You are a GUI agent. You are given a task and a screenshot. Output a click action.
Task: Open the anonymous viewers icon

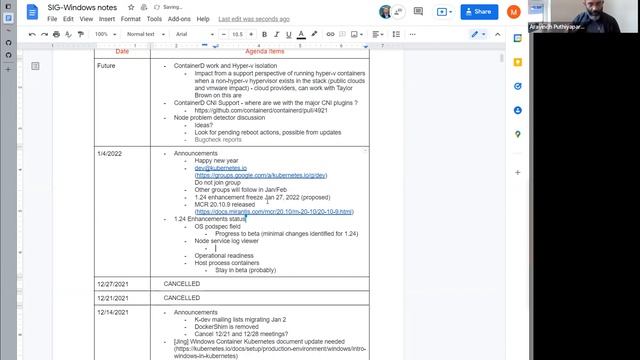(x=398, y=12)
